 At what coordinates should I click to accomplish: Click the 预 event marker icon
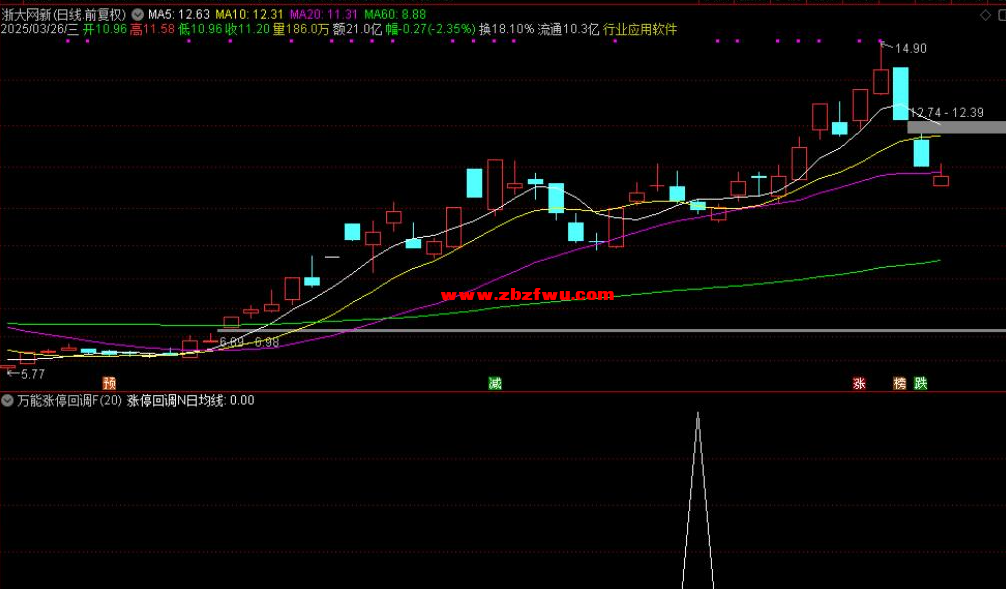(110, 383)
